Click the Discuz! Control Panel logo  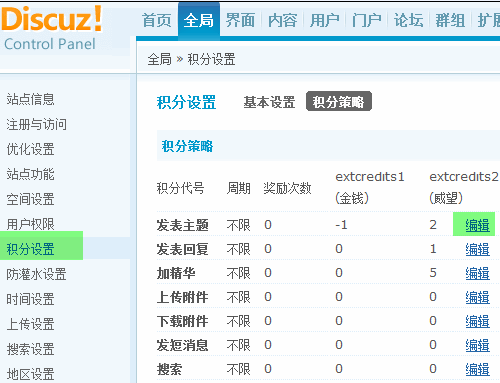(52, 29)
